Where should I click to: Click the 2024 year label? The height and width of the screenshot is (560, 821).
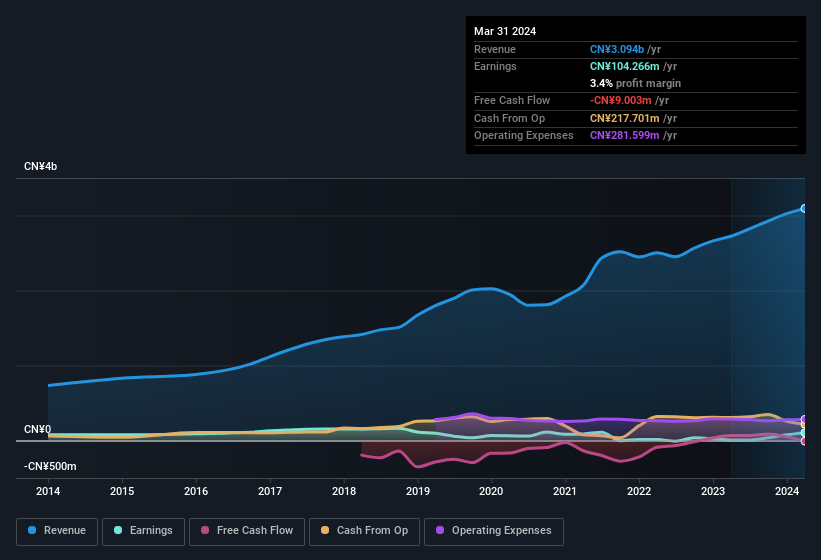(786, 491)
